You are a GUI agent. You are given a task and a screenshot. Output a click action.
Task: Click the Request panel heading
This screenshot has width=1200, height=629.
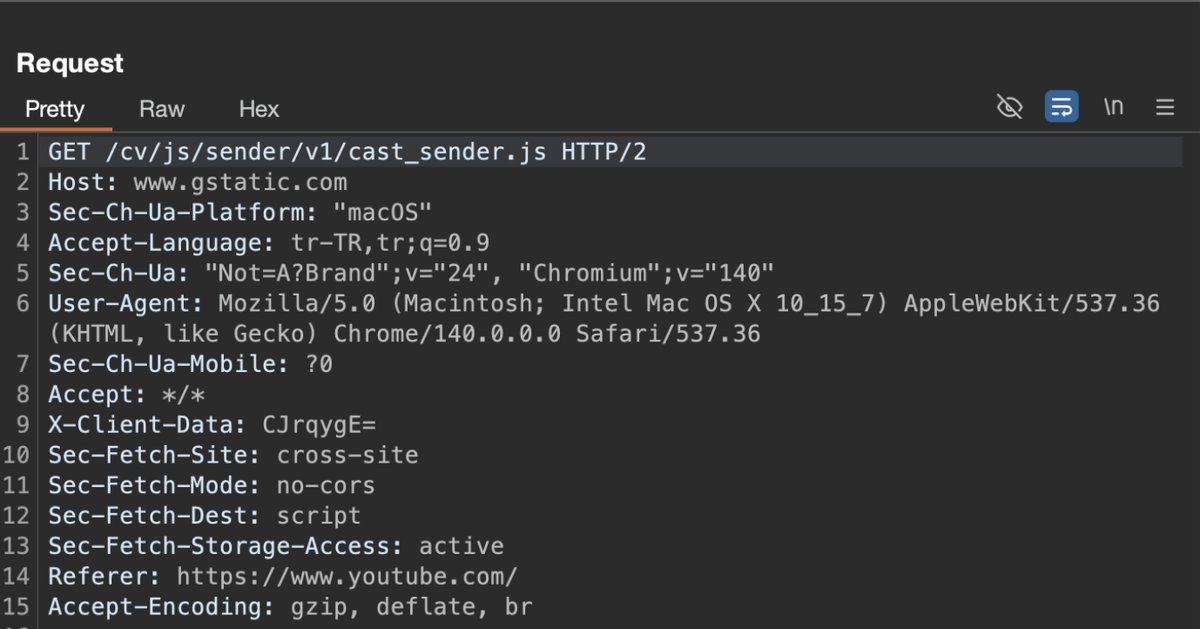(70, 63)
